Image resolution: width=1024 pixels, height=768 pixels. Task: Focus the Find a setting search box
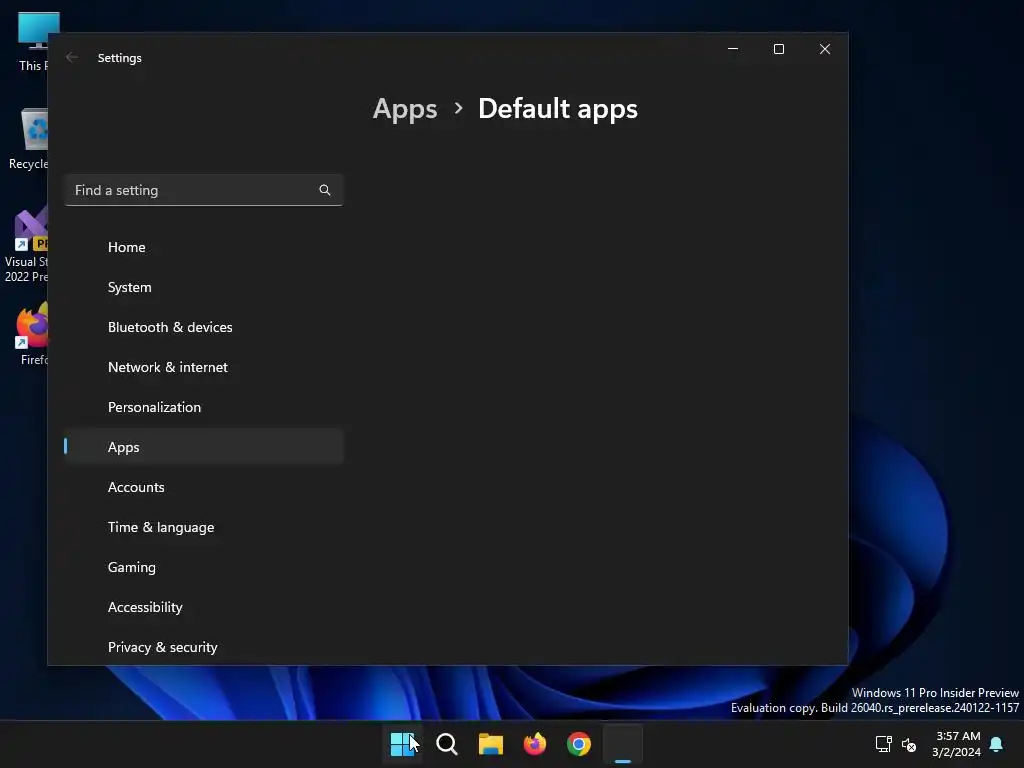(204, 190)
